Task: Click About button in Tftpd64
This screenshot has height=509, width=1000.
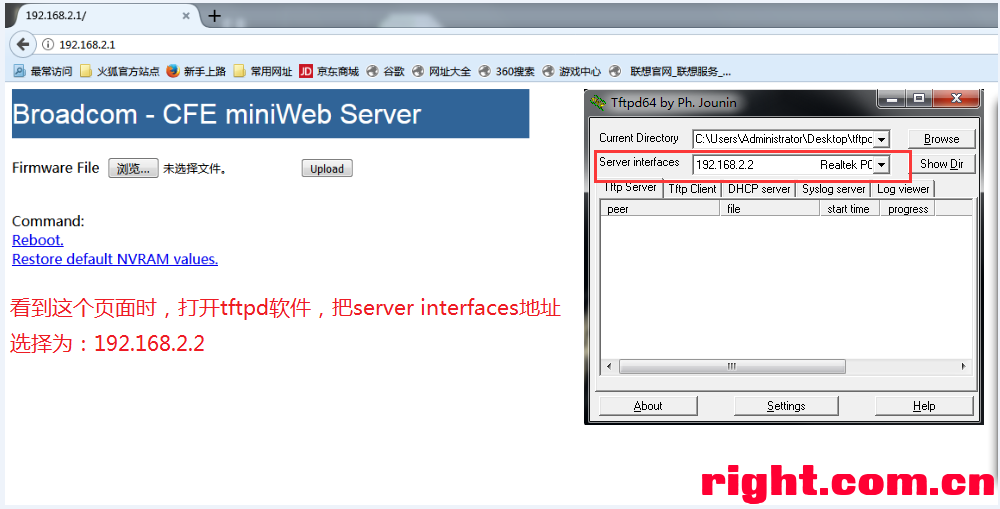Action: point(648,406)
